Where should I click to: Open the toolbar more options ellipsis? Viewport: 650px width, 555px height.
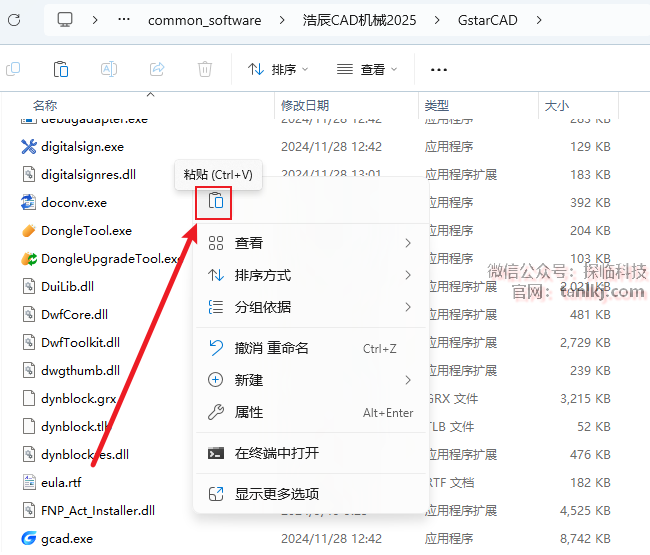(x=439, y=70)
